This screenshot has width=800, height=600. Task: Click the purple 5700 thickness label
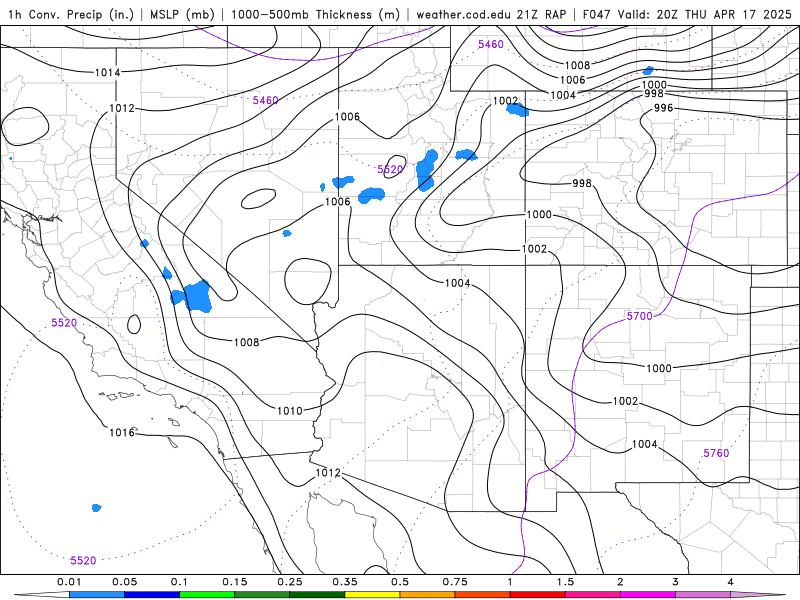[x=639, y=316]
